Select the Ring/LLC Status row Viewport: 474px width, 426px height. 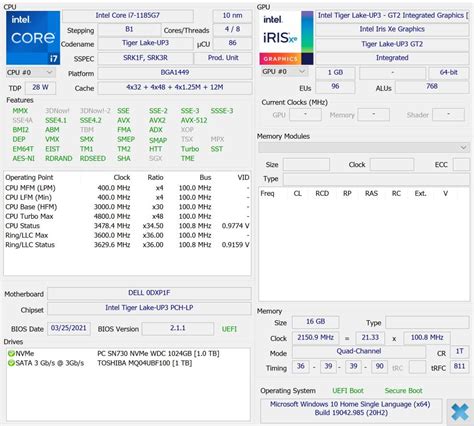[x=127, y=245]
